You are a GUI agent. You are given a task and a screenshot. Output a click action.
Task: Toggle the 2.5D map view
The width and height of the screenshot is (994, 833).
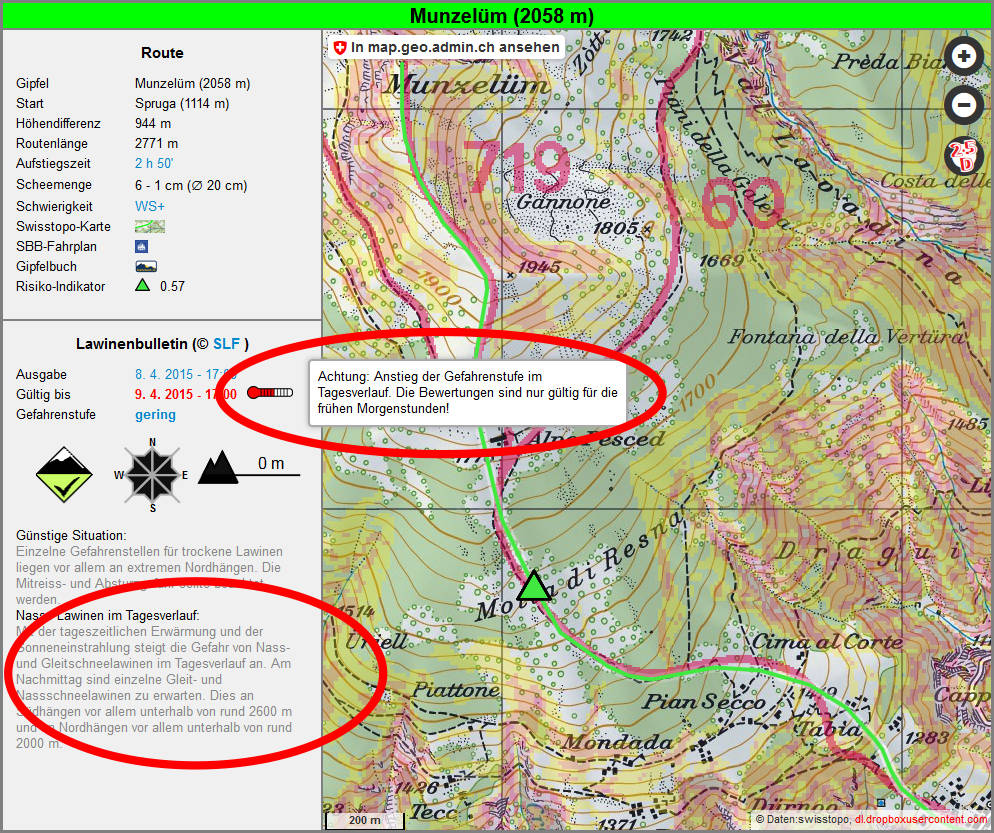pyautogui.click(x=963, y=156)
